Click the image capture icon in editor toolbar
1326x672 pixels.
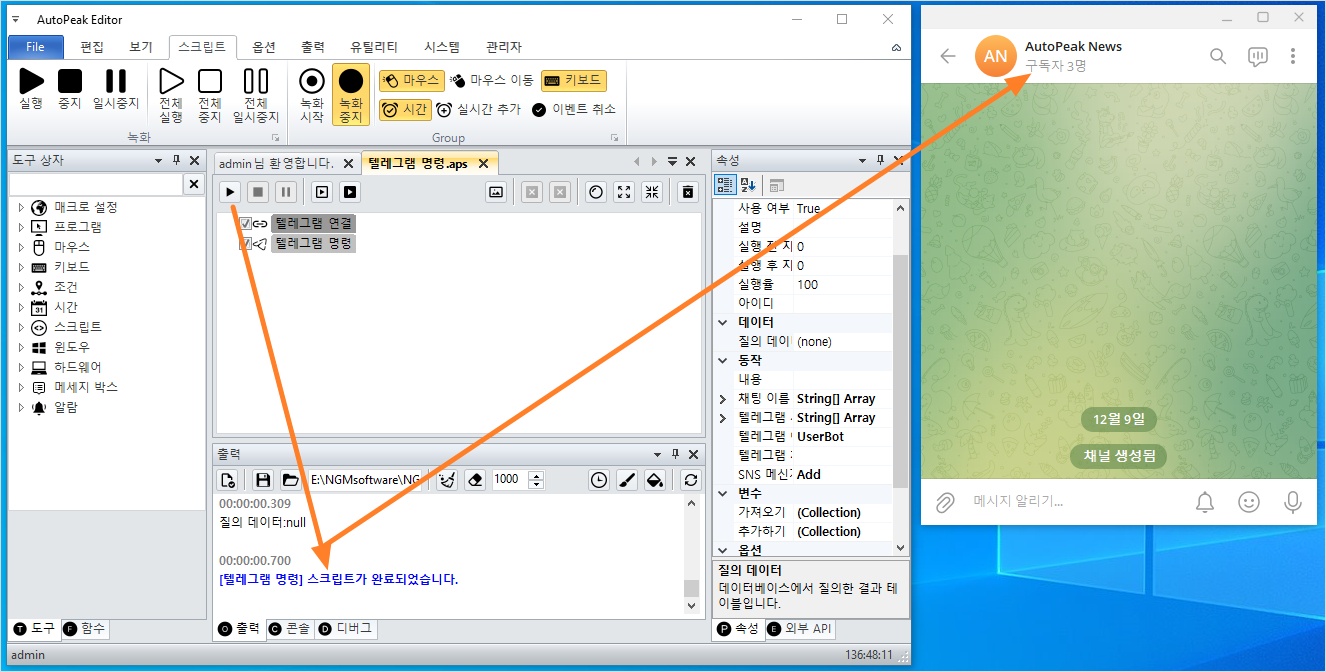point(495,192)
